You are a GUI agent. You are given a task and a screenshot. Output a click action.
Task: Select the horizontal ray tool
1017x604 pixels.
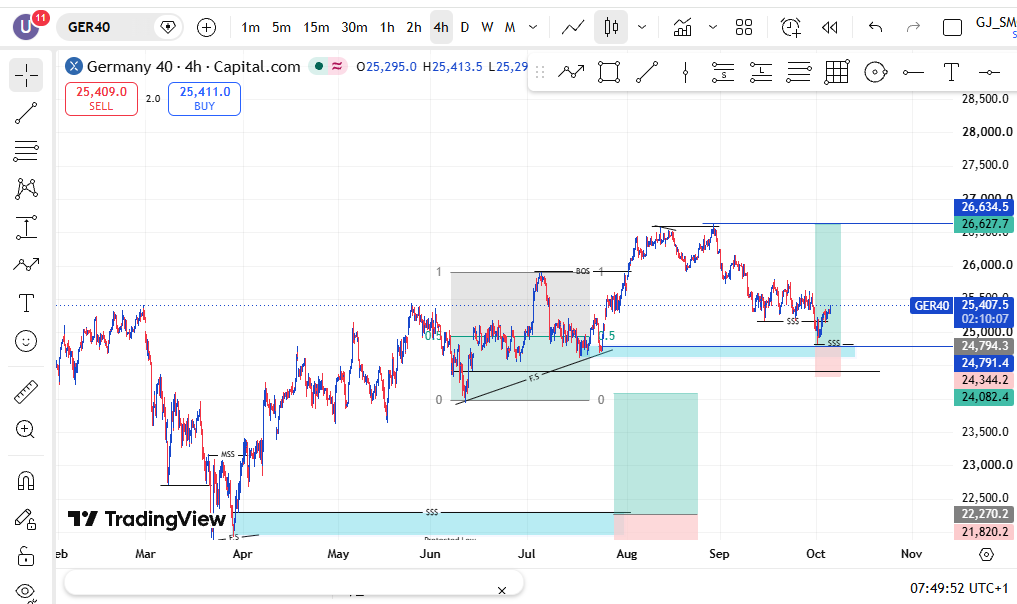tap(913, 72)
